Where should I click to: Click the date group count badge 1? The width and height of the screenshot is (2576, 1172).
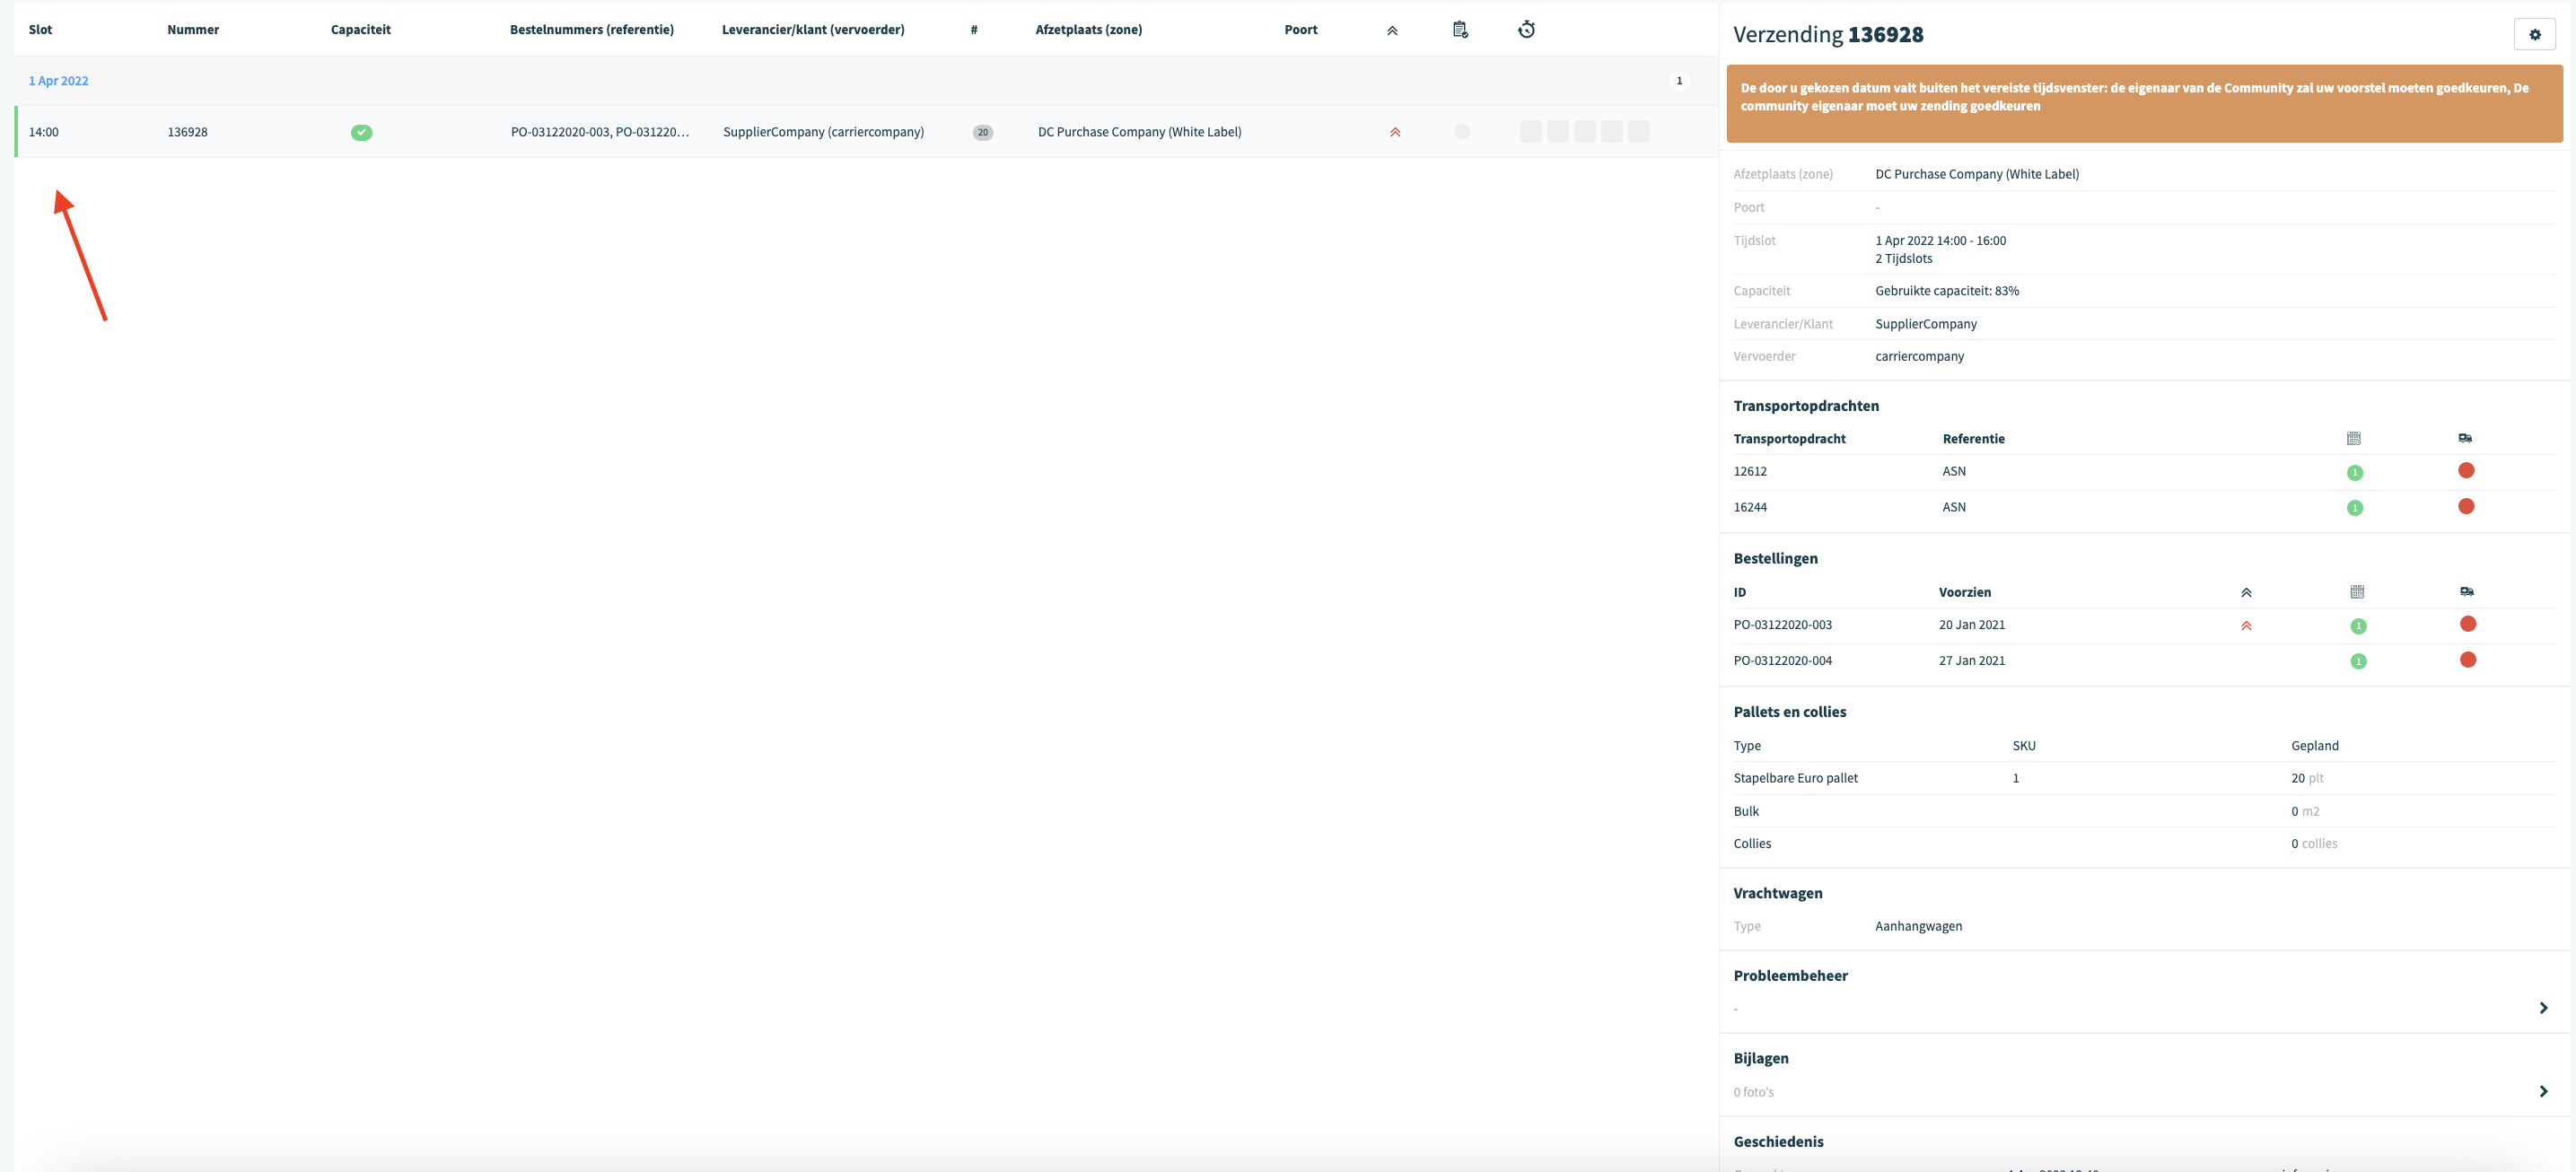[x=1679, y=81]
